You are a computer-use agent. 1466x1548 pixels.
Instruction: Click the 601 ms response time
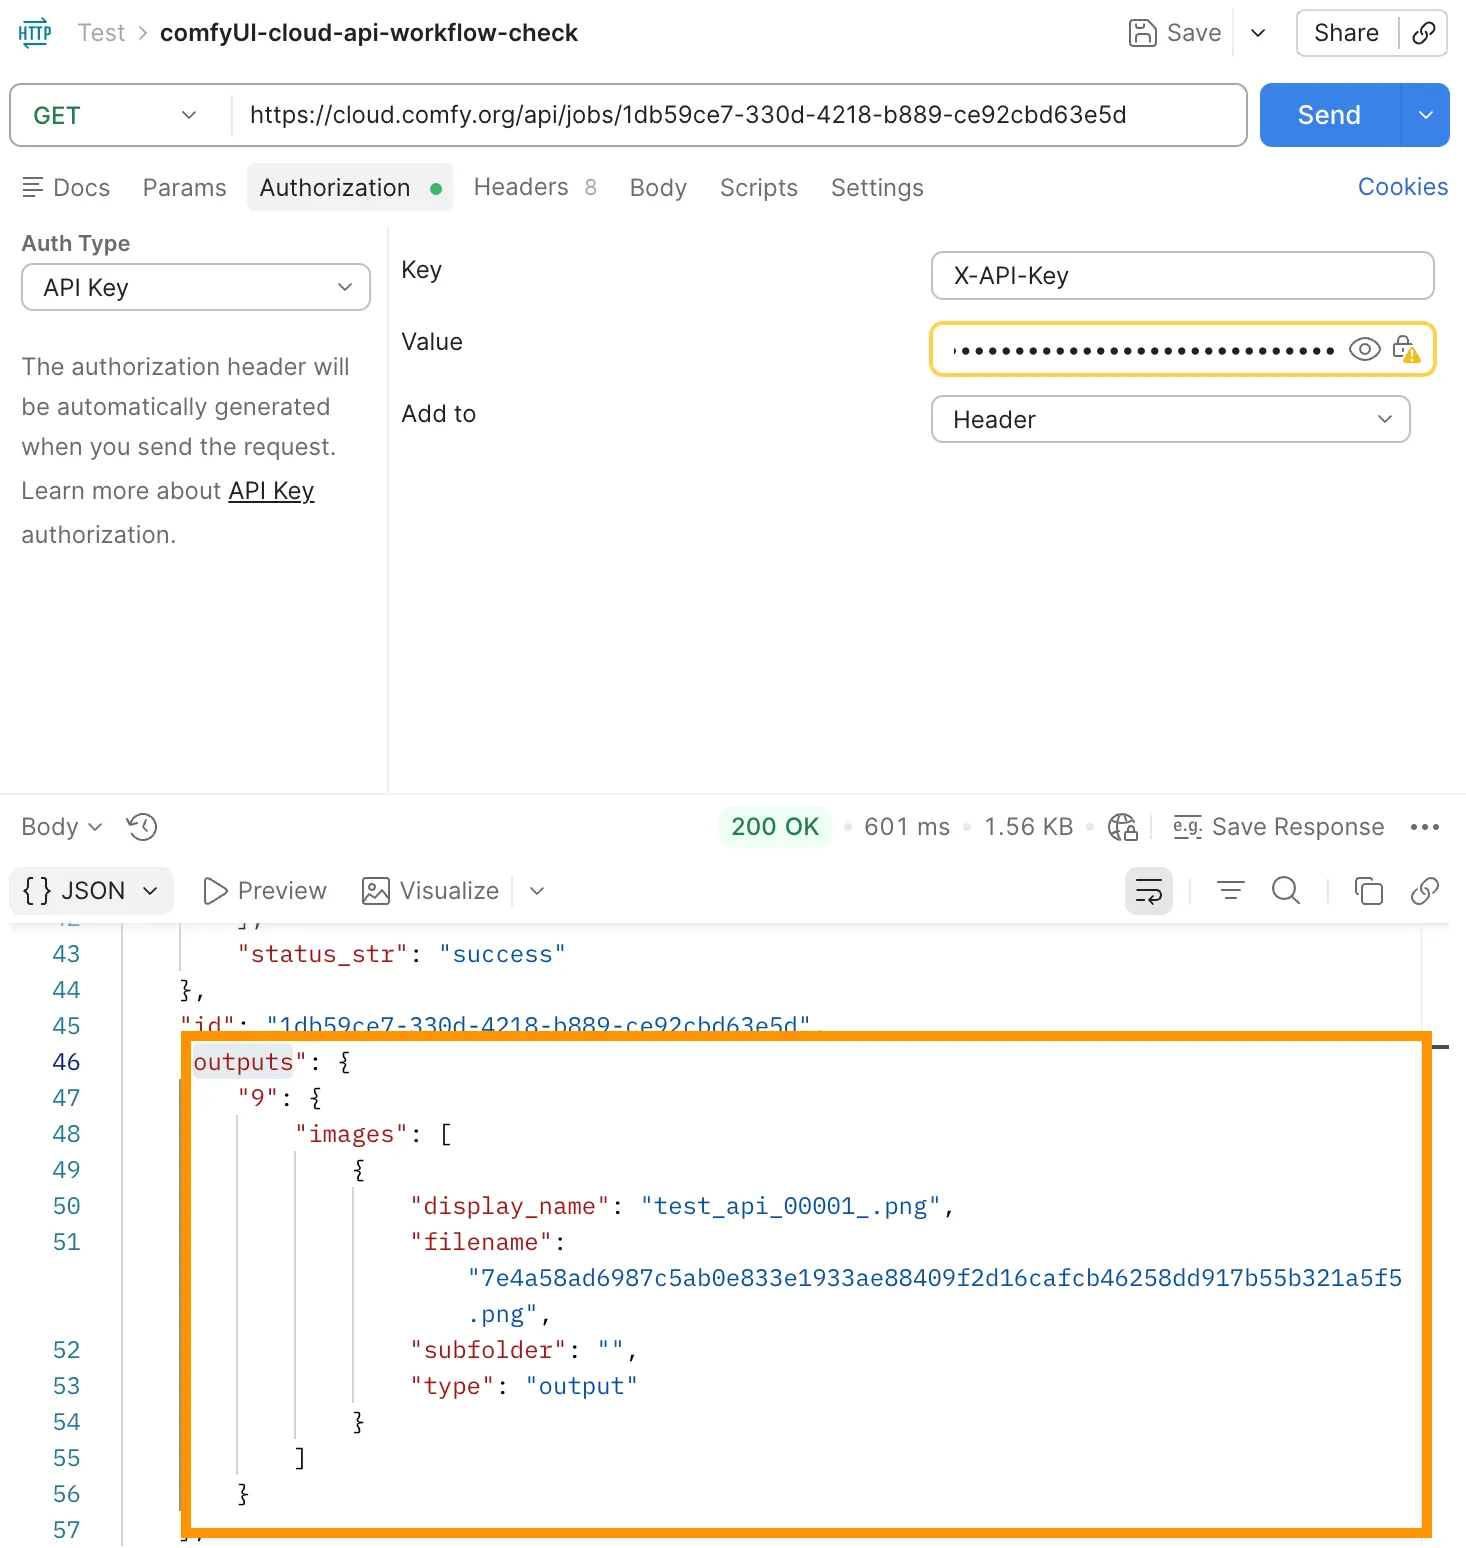(x=907, y=826)
